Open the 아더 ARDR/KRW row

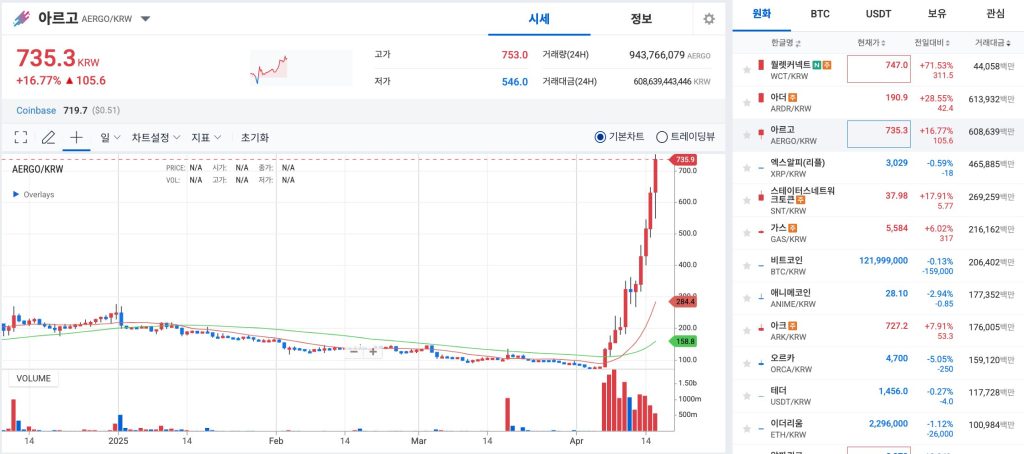click(x=878, y=103)
